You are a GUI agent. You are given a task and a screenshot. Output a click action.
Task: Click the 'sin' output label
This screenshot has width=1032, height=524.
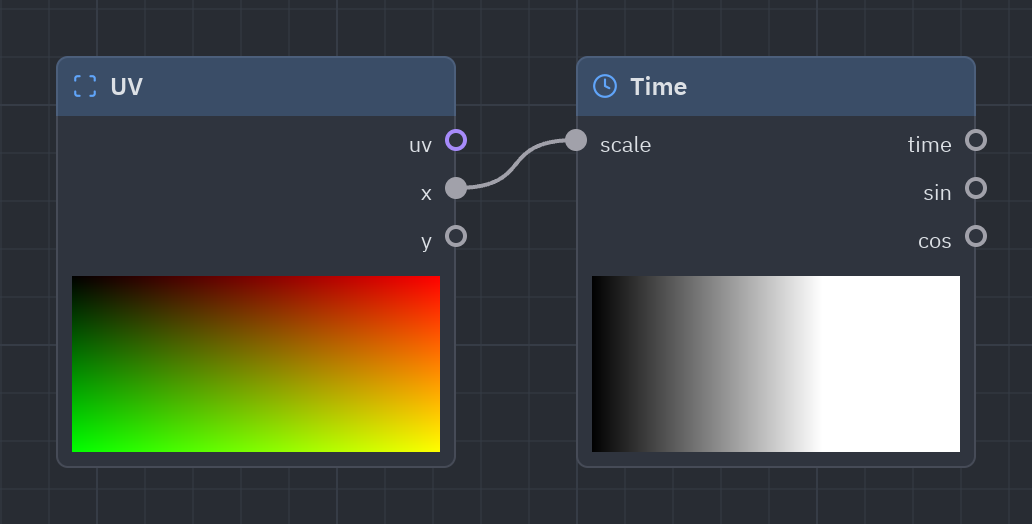point(937,193)
